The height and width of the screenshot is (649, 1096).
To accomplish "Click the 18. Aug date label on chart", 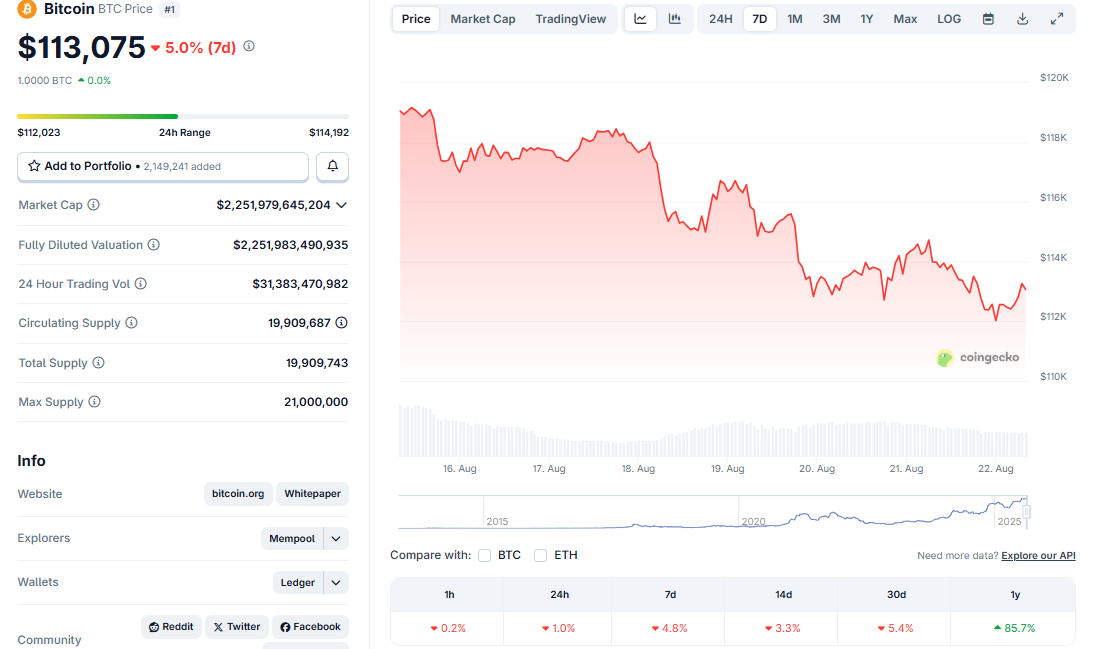I will click(638, 469).
